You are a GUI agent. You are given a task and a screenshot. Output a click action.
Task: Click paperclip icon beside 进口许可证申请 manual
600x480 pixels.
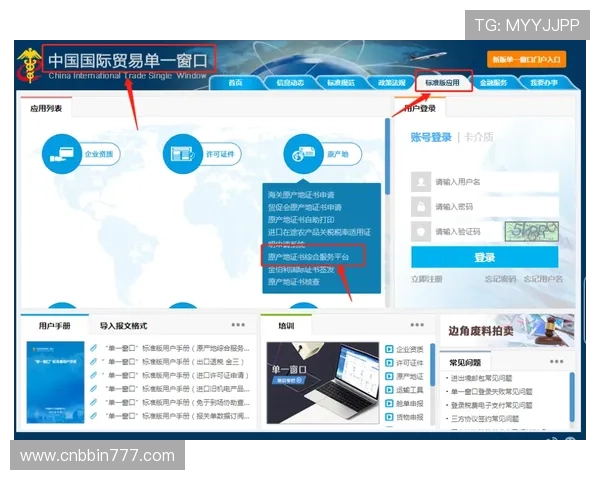click(93, 375)
